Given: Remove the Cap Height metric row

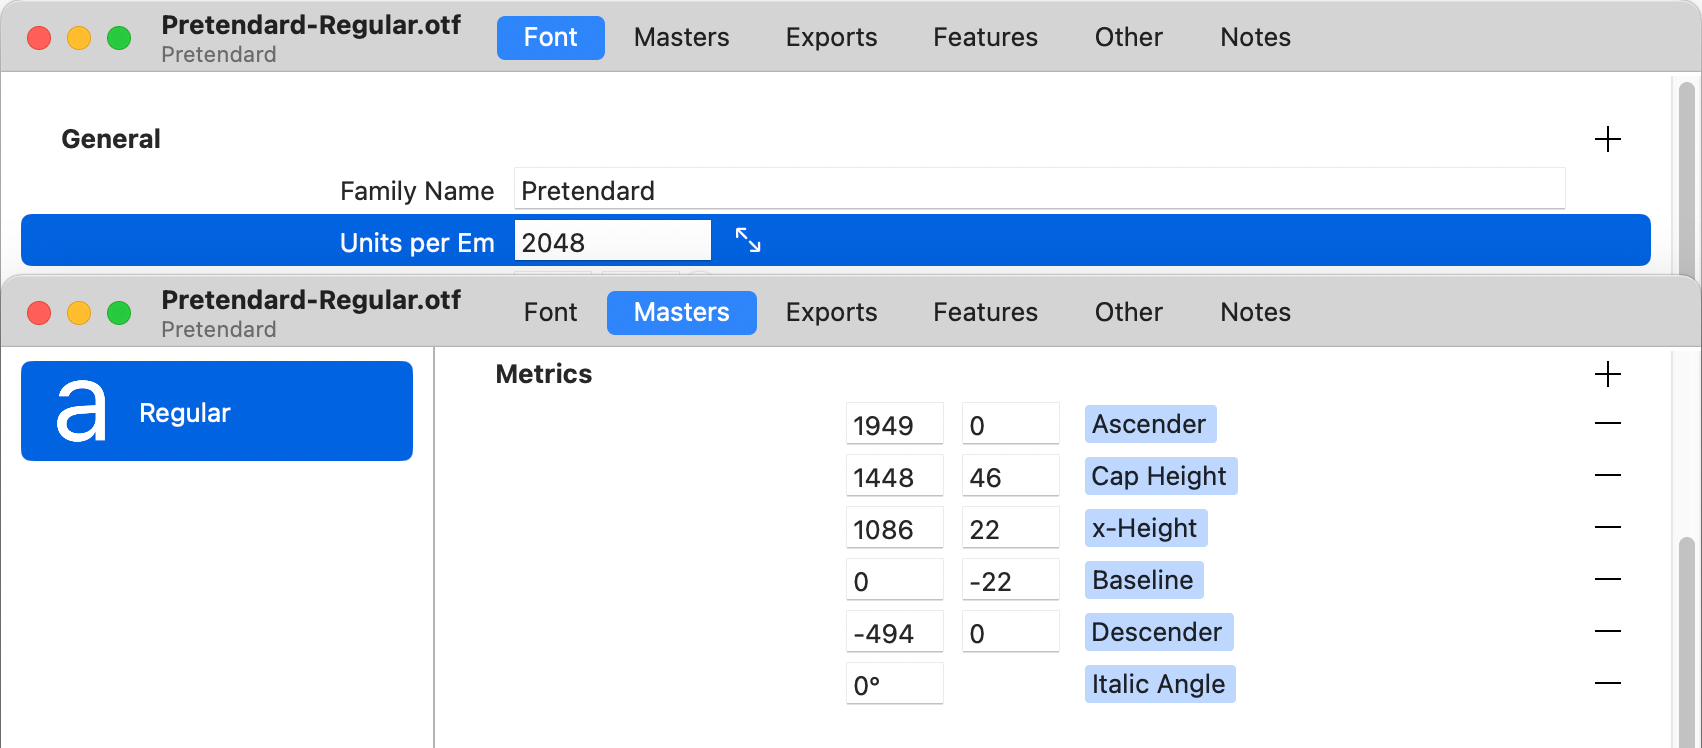Looking at the screenshot, I should pyautogui.click(x=1607, y=476).
